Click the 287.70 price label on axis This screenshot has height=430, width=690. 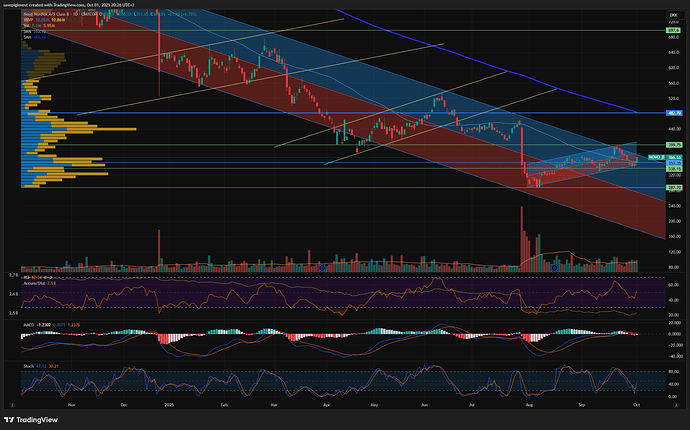click(673, 187)
